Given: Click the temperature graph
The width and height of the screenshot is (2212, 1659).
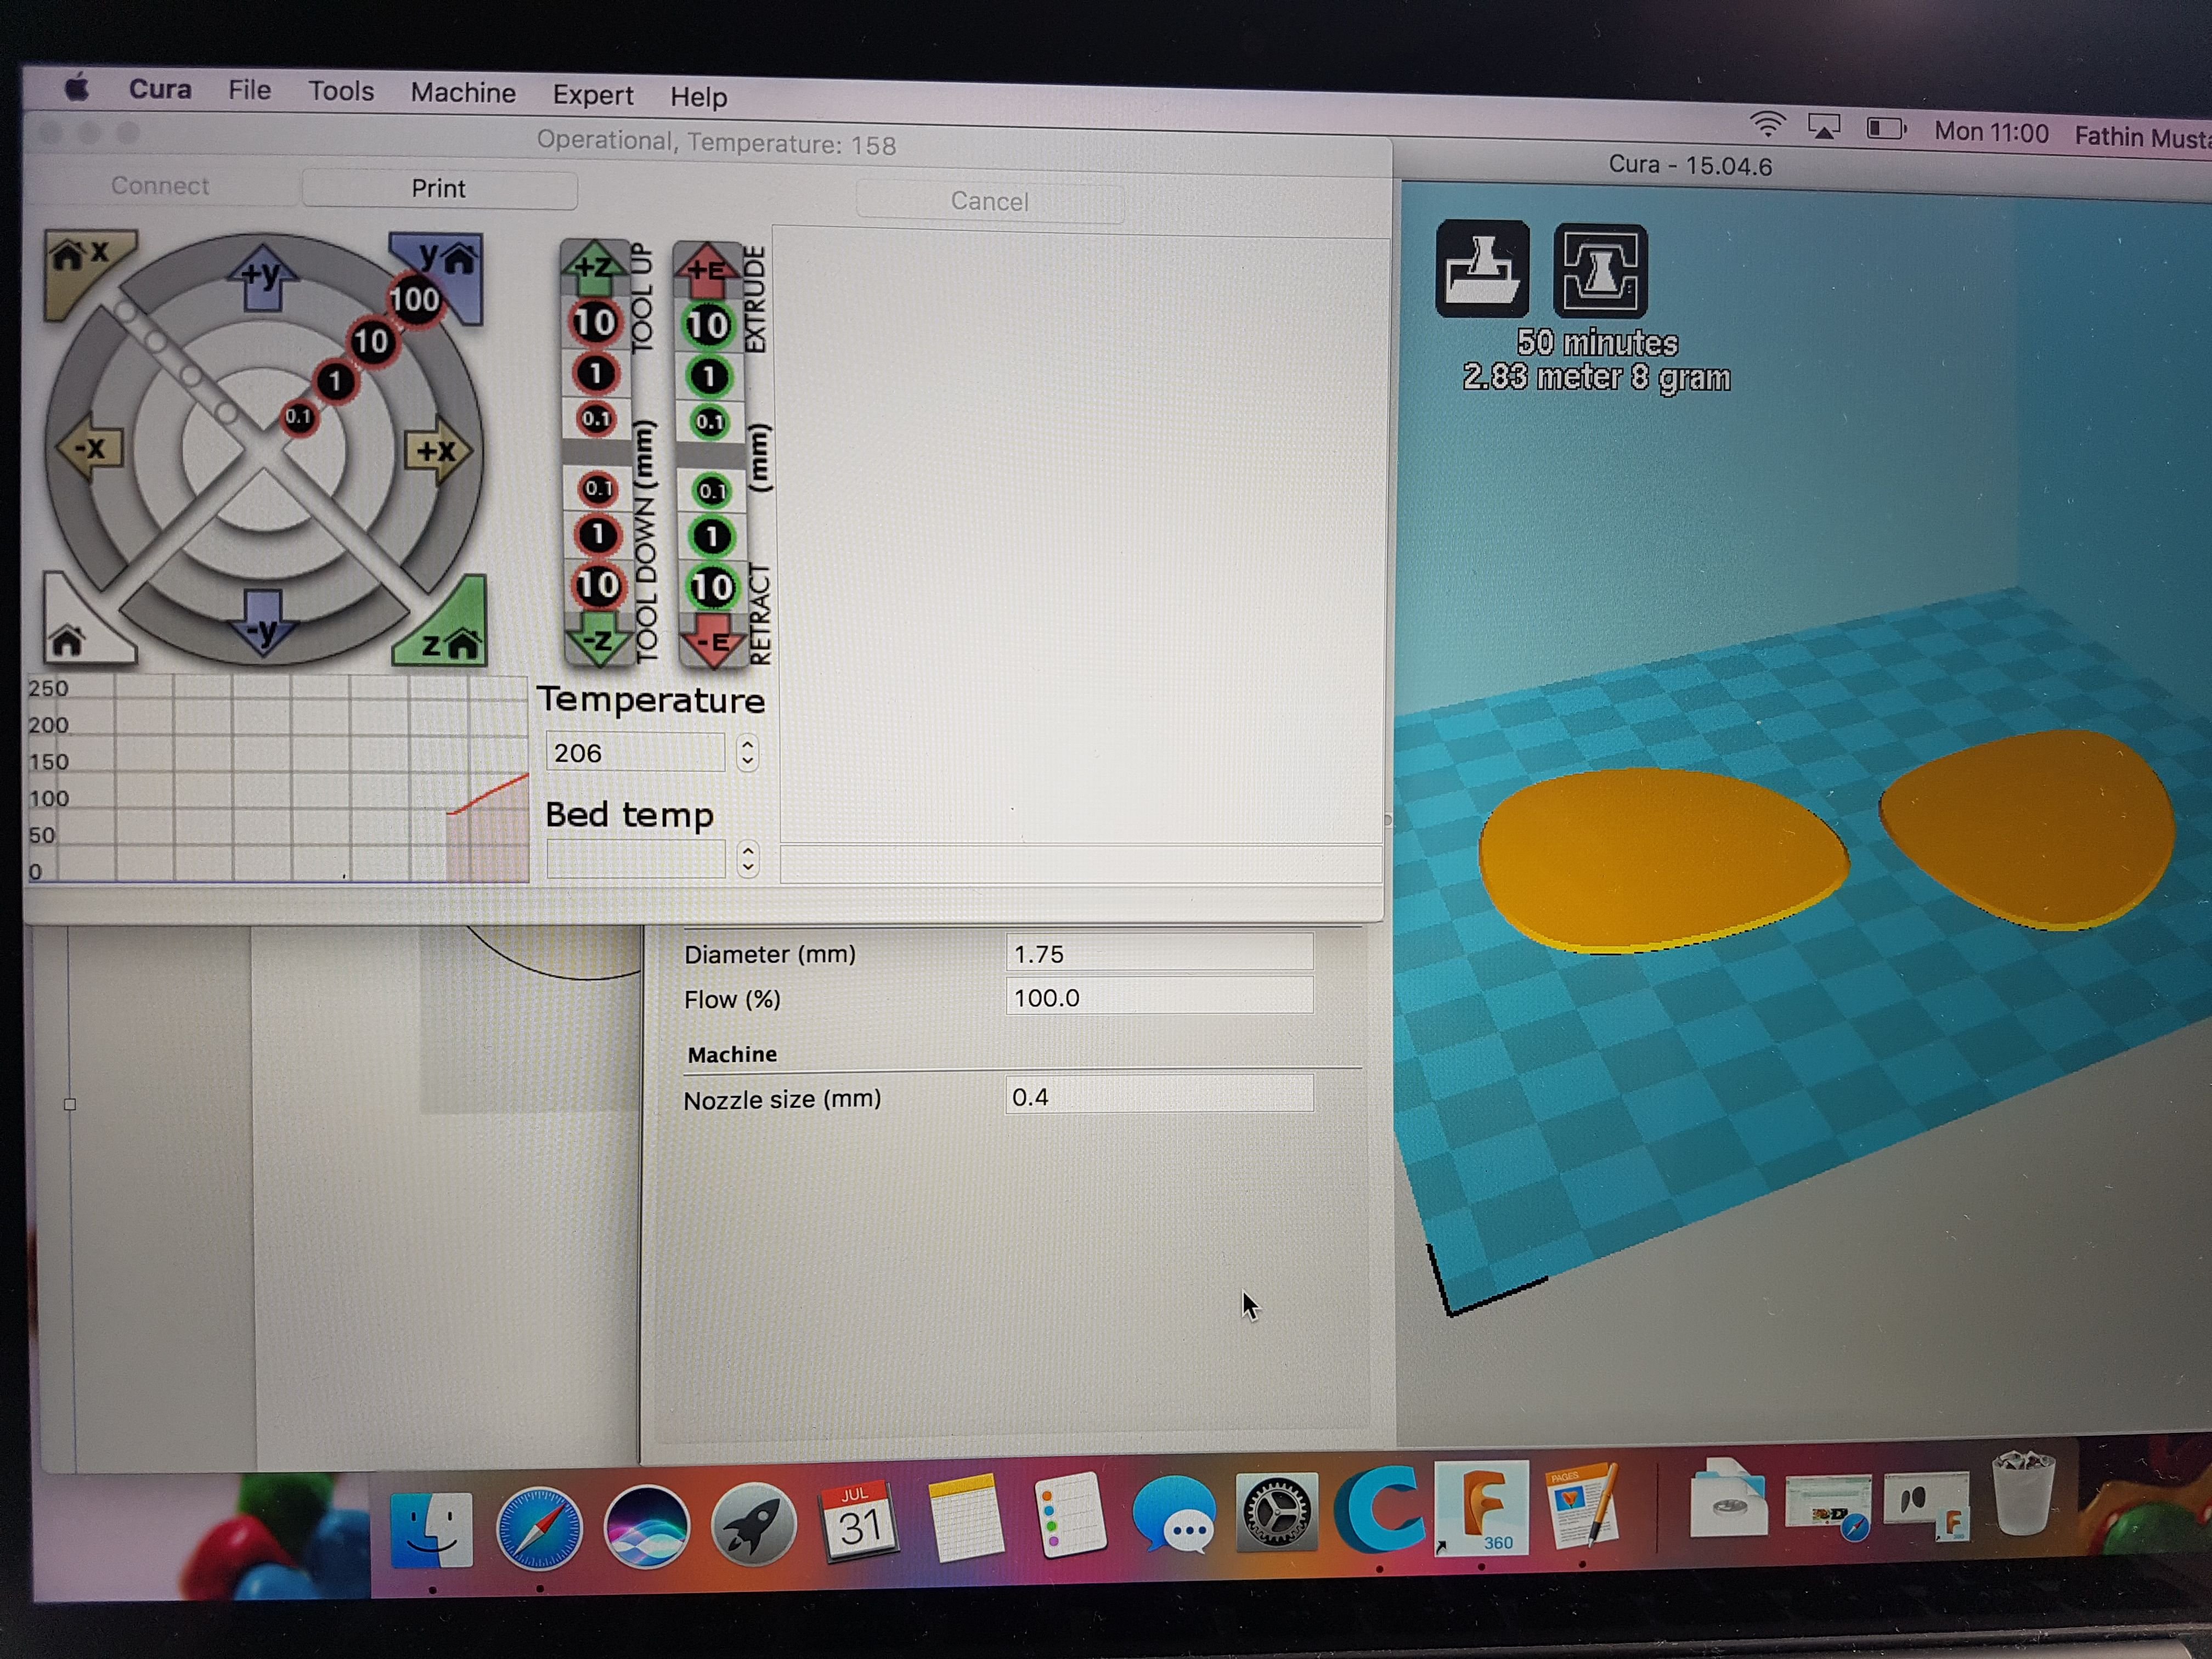Looking at the screenshot, I should point(278,778).
